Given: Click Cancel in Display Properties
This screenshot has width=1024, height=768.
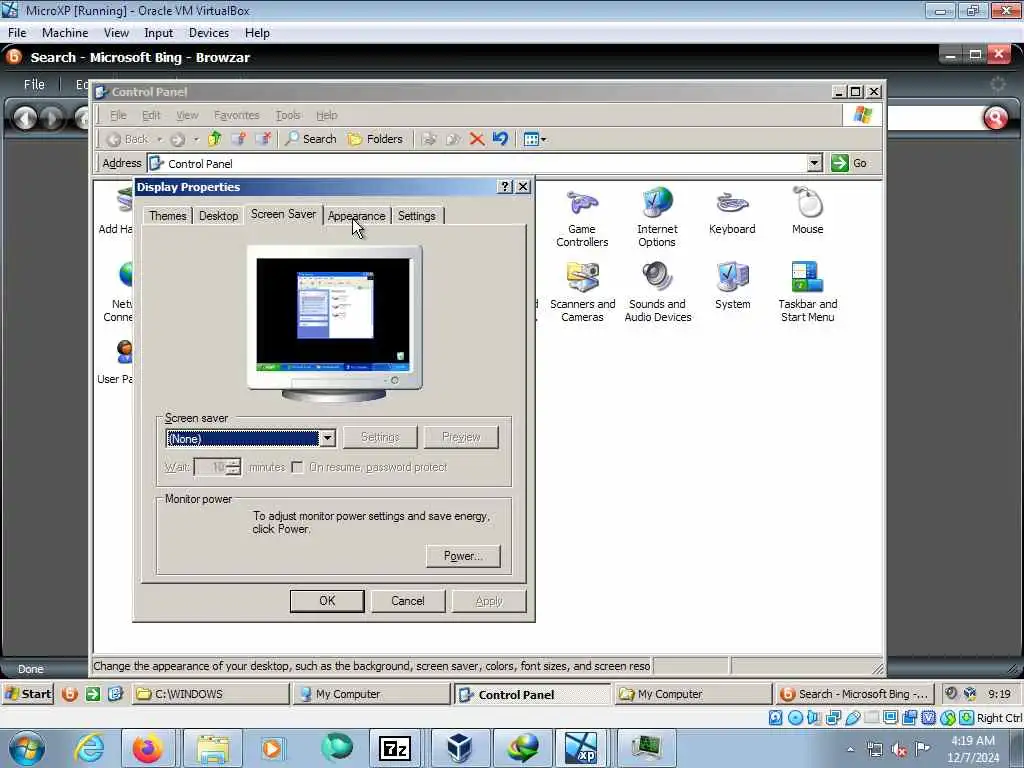Looking at the screenshot, I should click(x=408, y=601).
